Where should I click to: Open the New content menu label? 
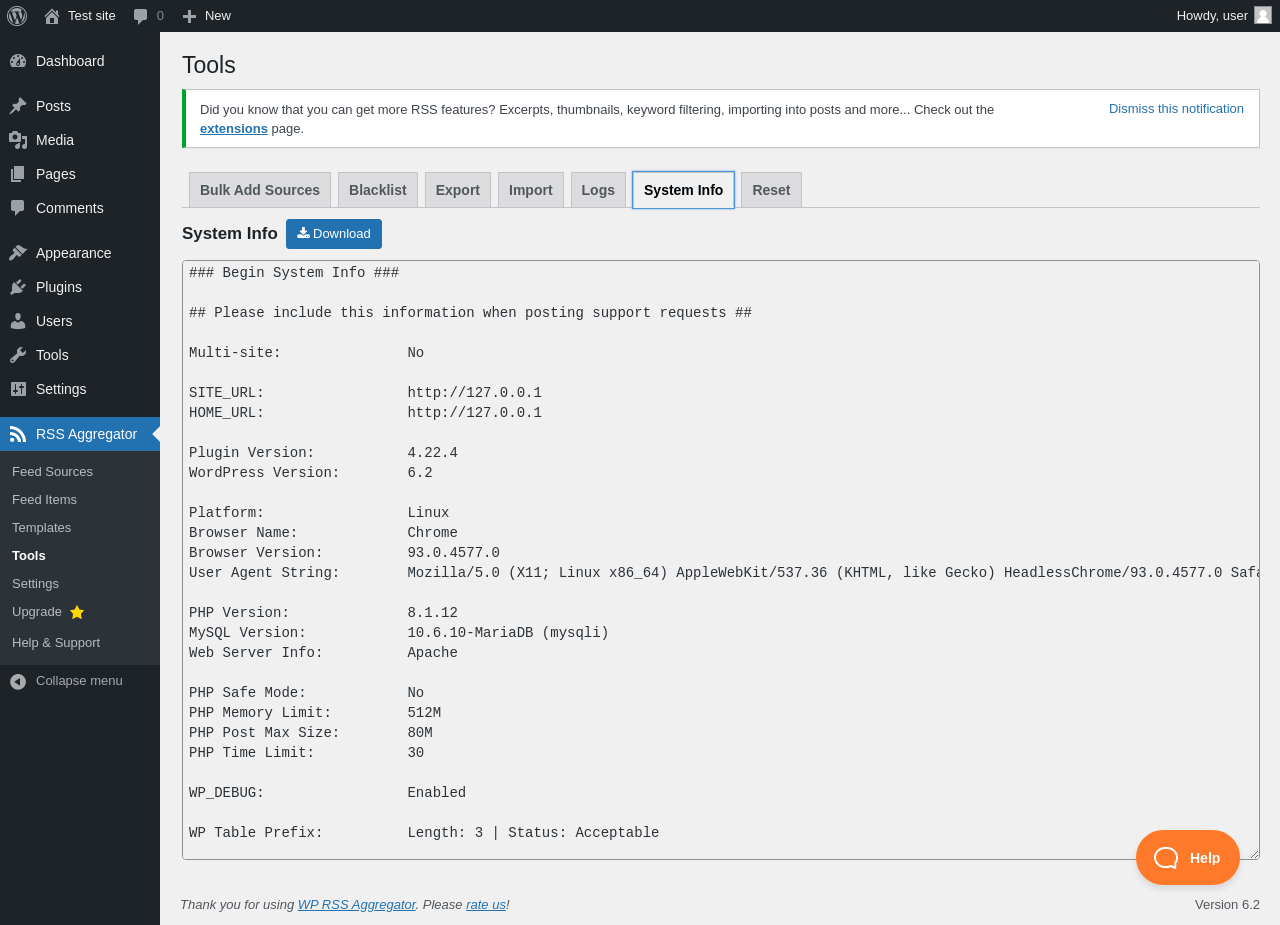[x=218, y=16]
